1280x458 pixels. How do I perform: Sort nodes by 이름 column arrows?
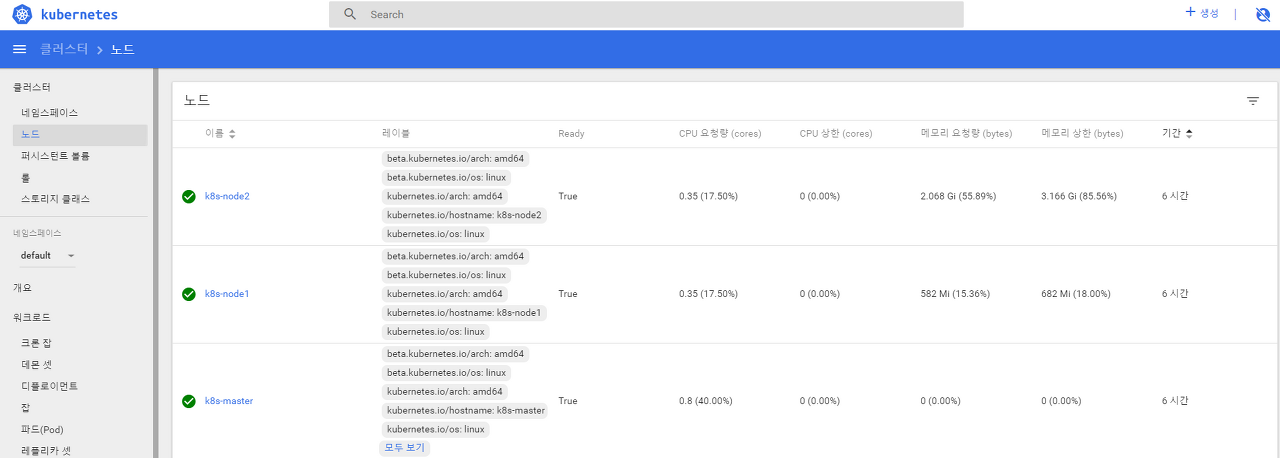(x=232, y=133)
